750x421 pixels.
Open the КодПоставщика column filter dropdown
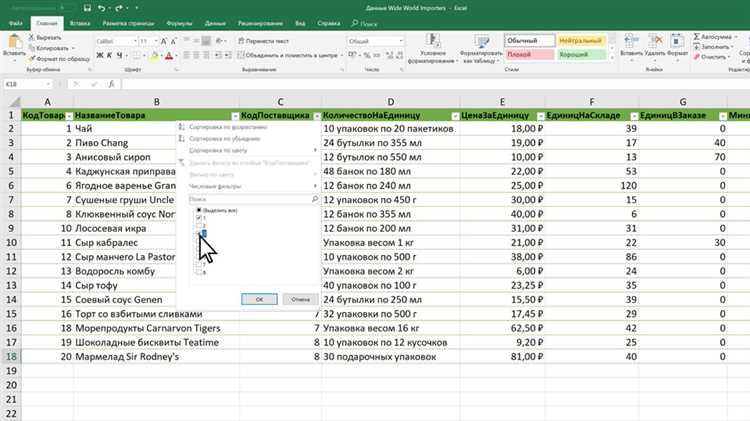pos(317,116)
